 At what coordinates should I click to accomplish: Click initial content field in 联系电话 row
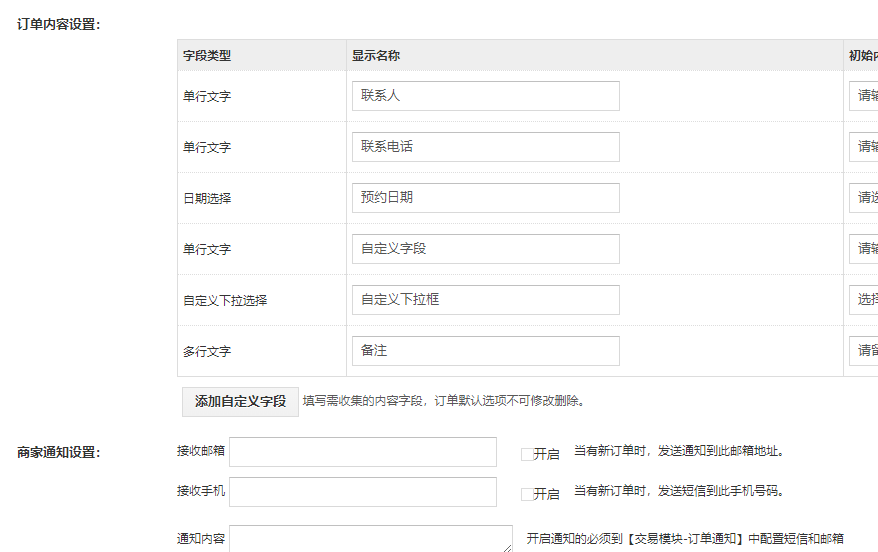864,147
